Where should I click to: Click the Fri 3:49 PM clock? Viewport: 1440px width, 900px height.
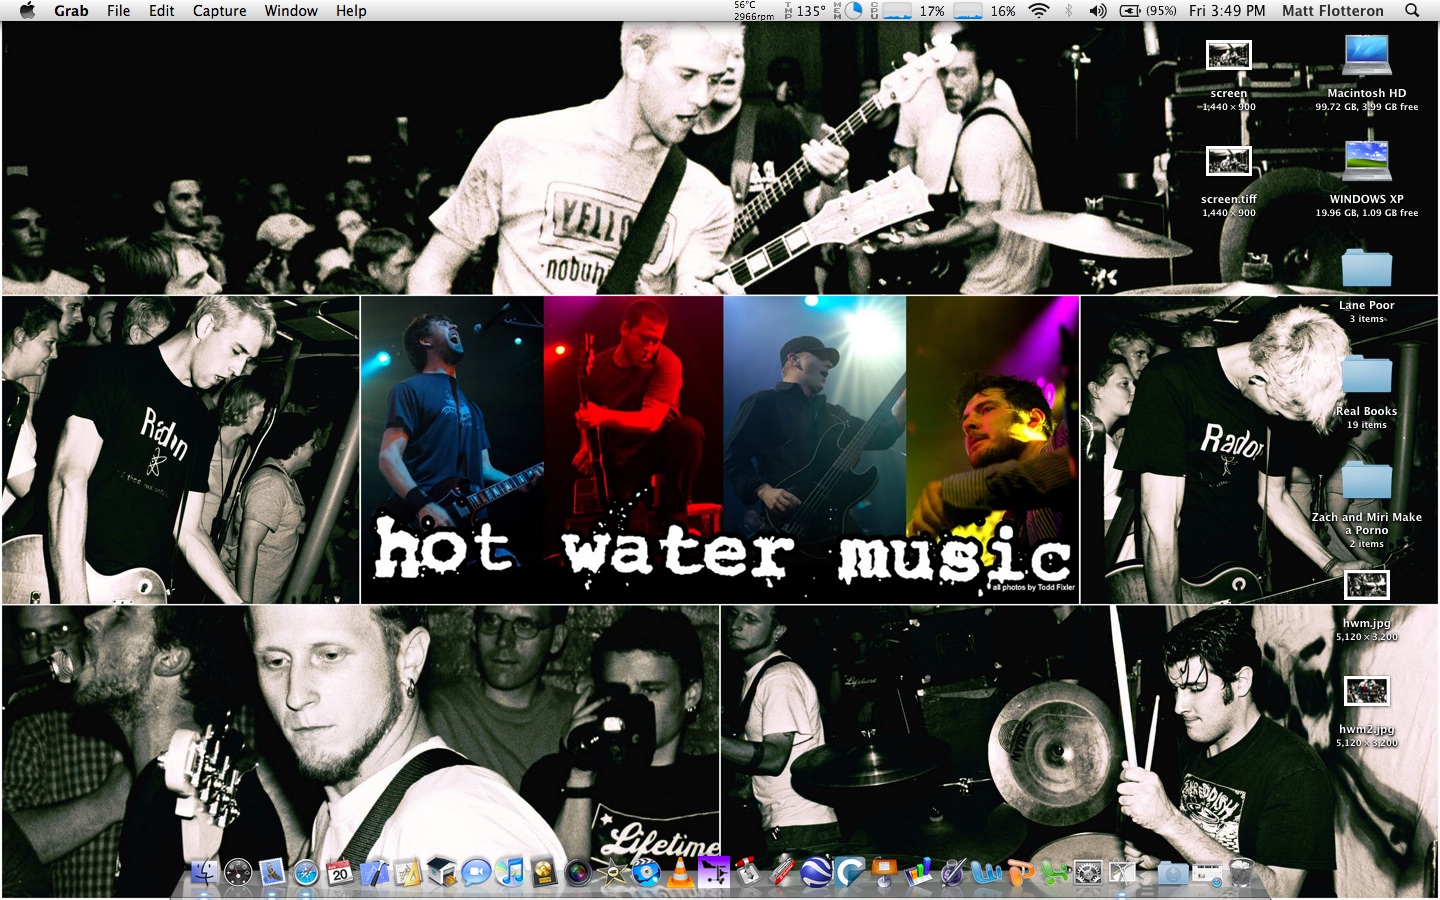click(x=1227, y=10)
